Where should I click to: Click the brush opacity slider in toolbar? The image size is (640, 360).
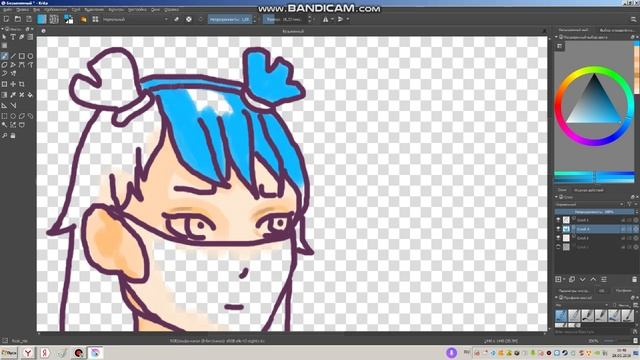pyautogui.click(x=230, y=19)
